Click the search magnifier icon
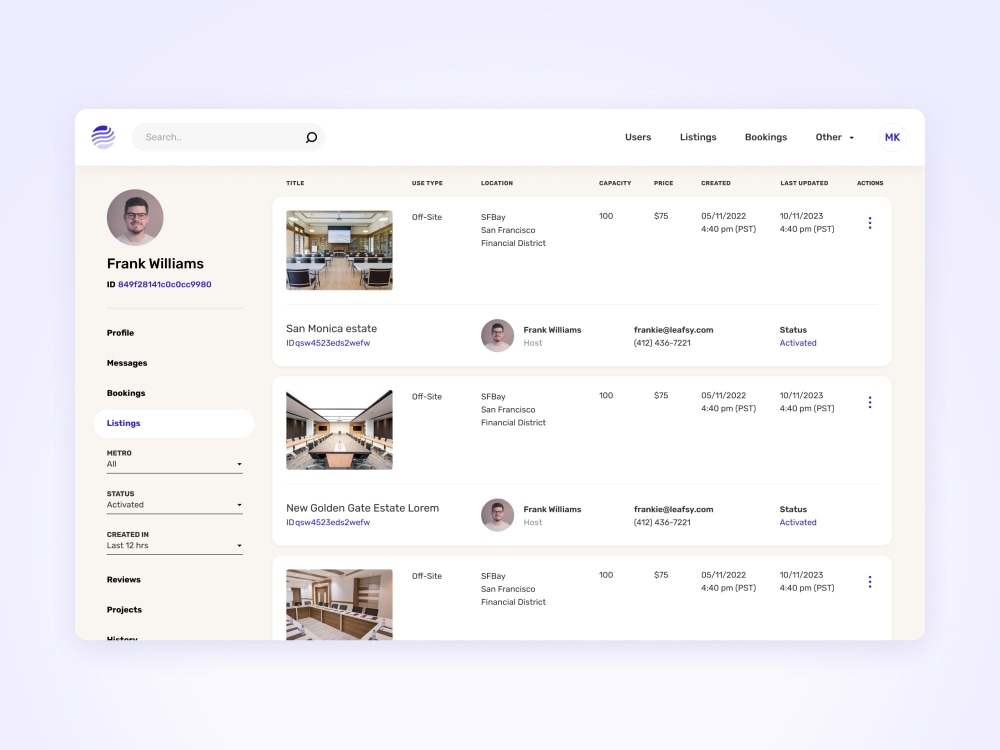 pos(311,137)
